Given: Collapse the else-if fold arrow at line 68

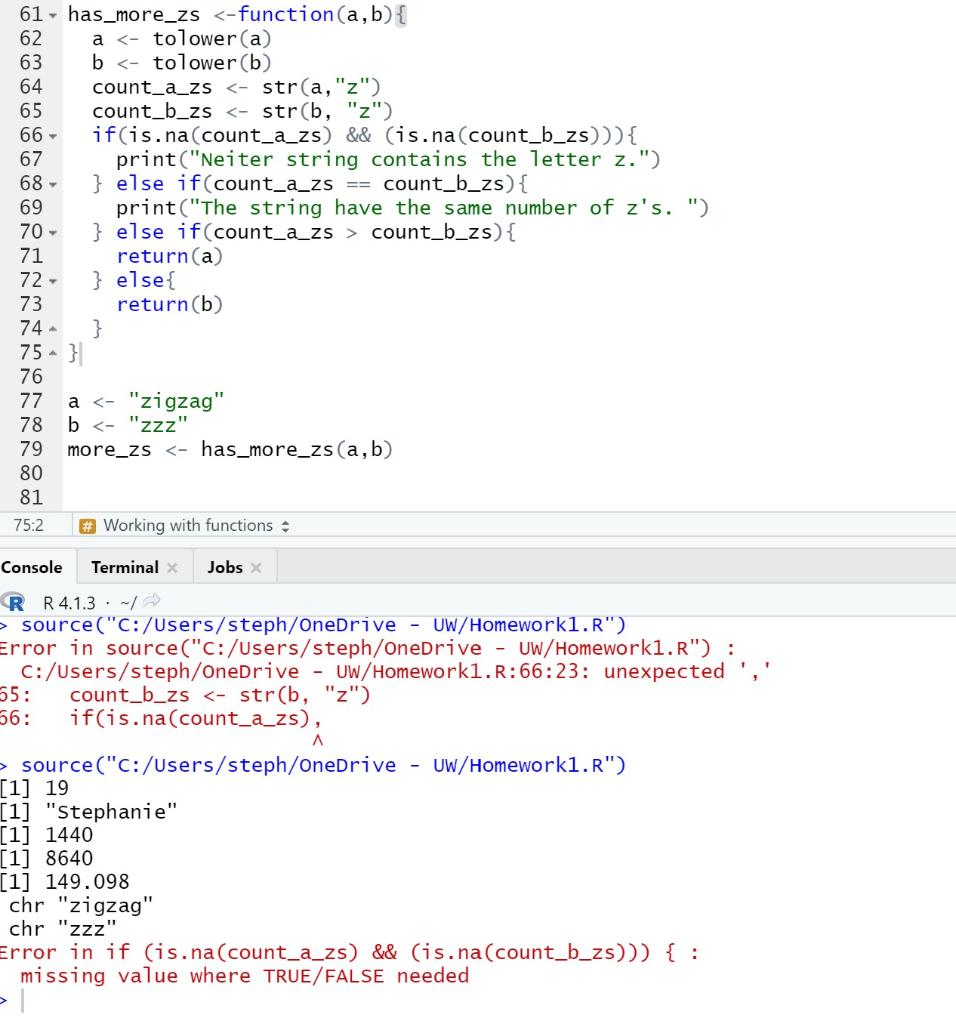Looking at the screenshot, I should click(x=53, y=185).
